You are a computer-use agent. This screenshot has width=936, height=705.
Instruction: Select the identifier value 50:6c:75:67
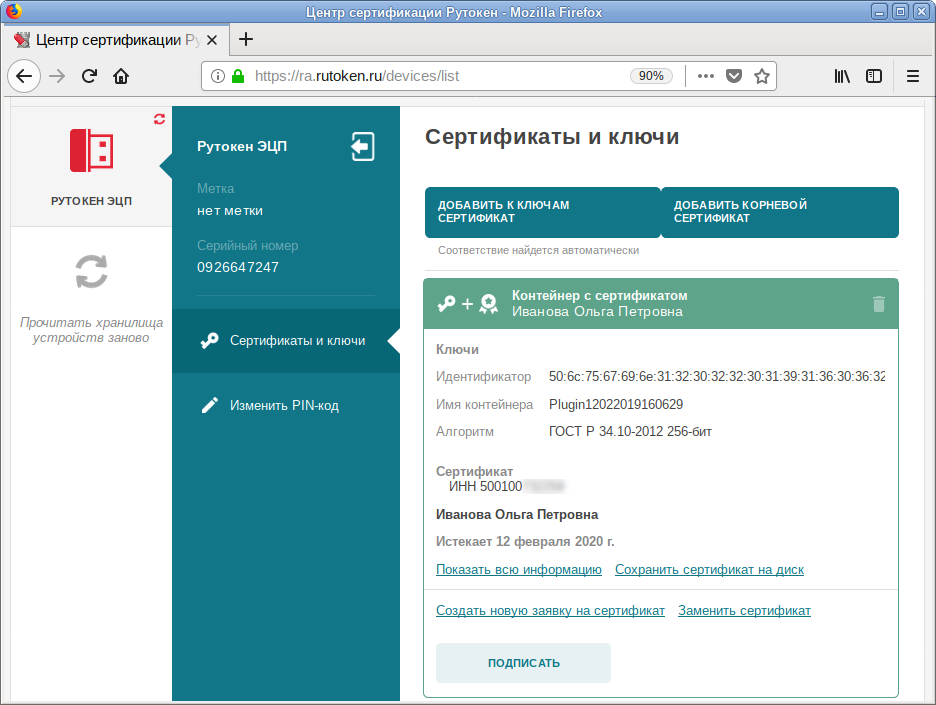point(717,377)
